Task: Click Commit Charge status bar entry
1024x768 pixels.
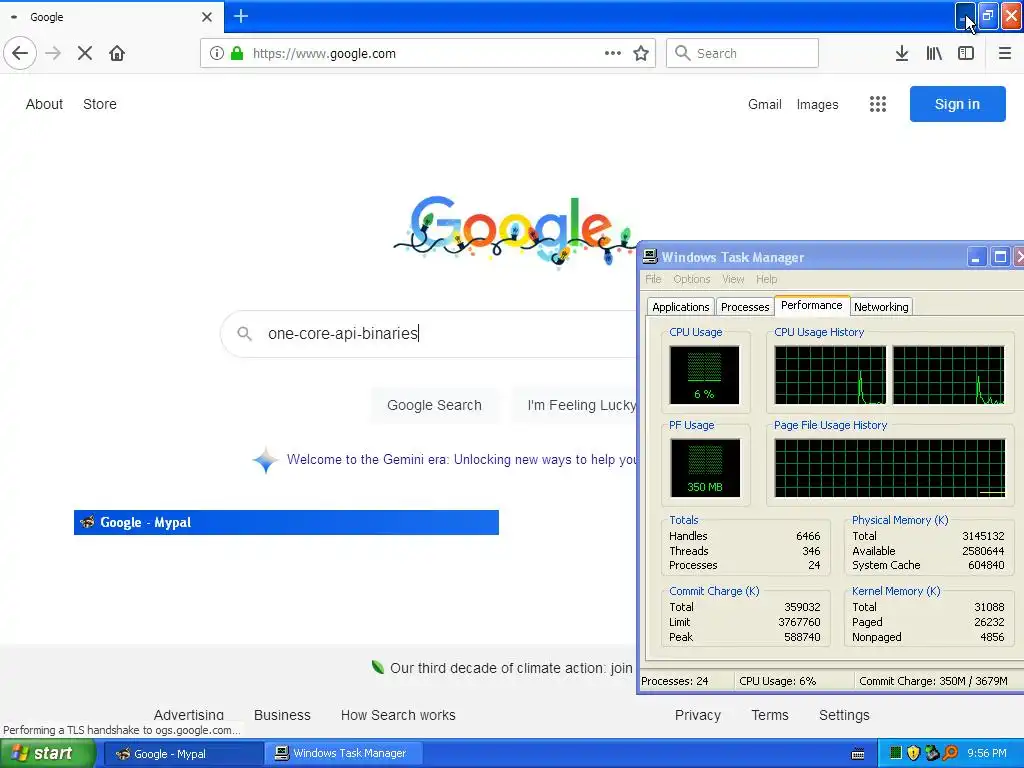Action: click(x=934, y=681)
